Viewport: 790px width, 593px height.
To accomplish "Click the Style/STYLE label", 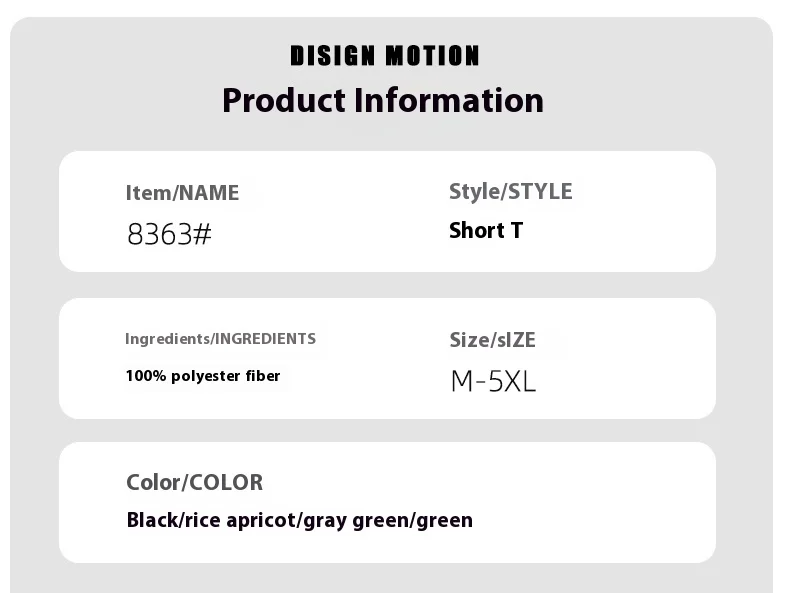I will point(510,191).
